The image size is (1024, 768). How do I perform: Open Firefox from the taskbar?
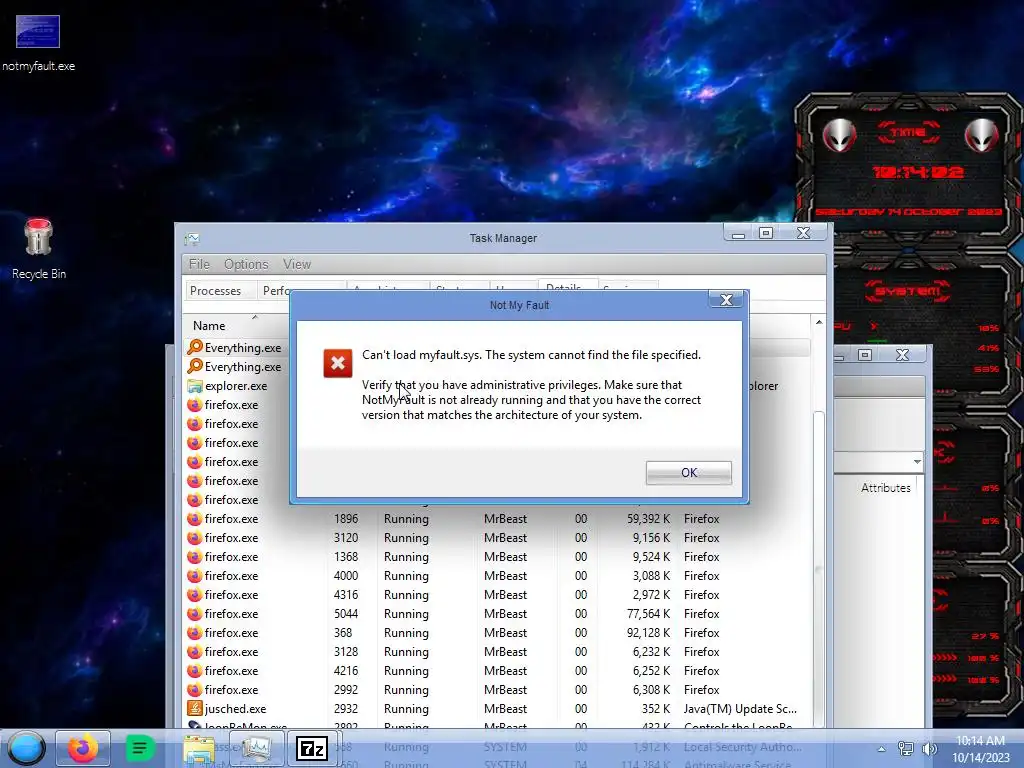[x=83, y=748]
